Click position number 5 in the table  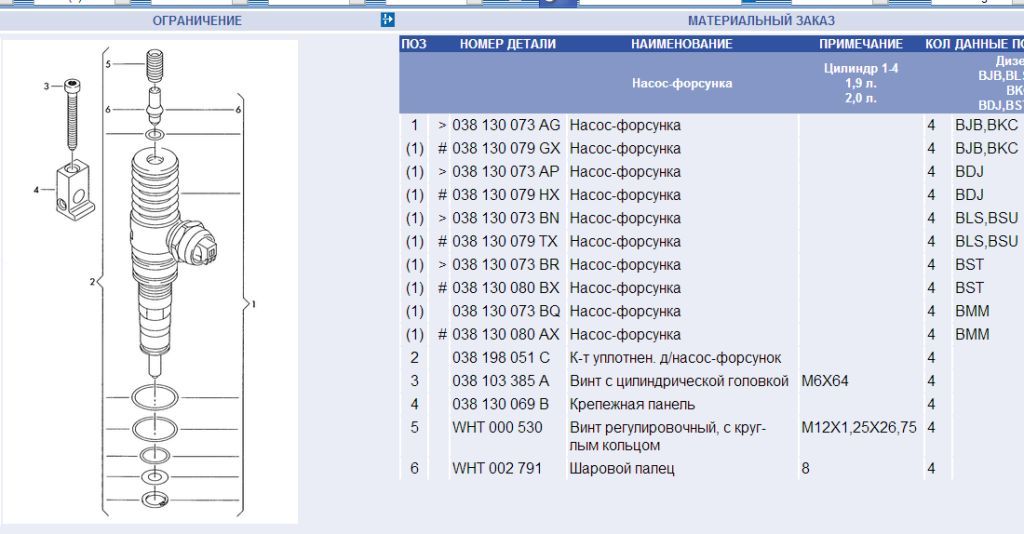click(x=415, y=428)
